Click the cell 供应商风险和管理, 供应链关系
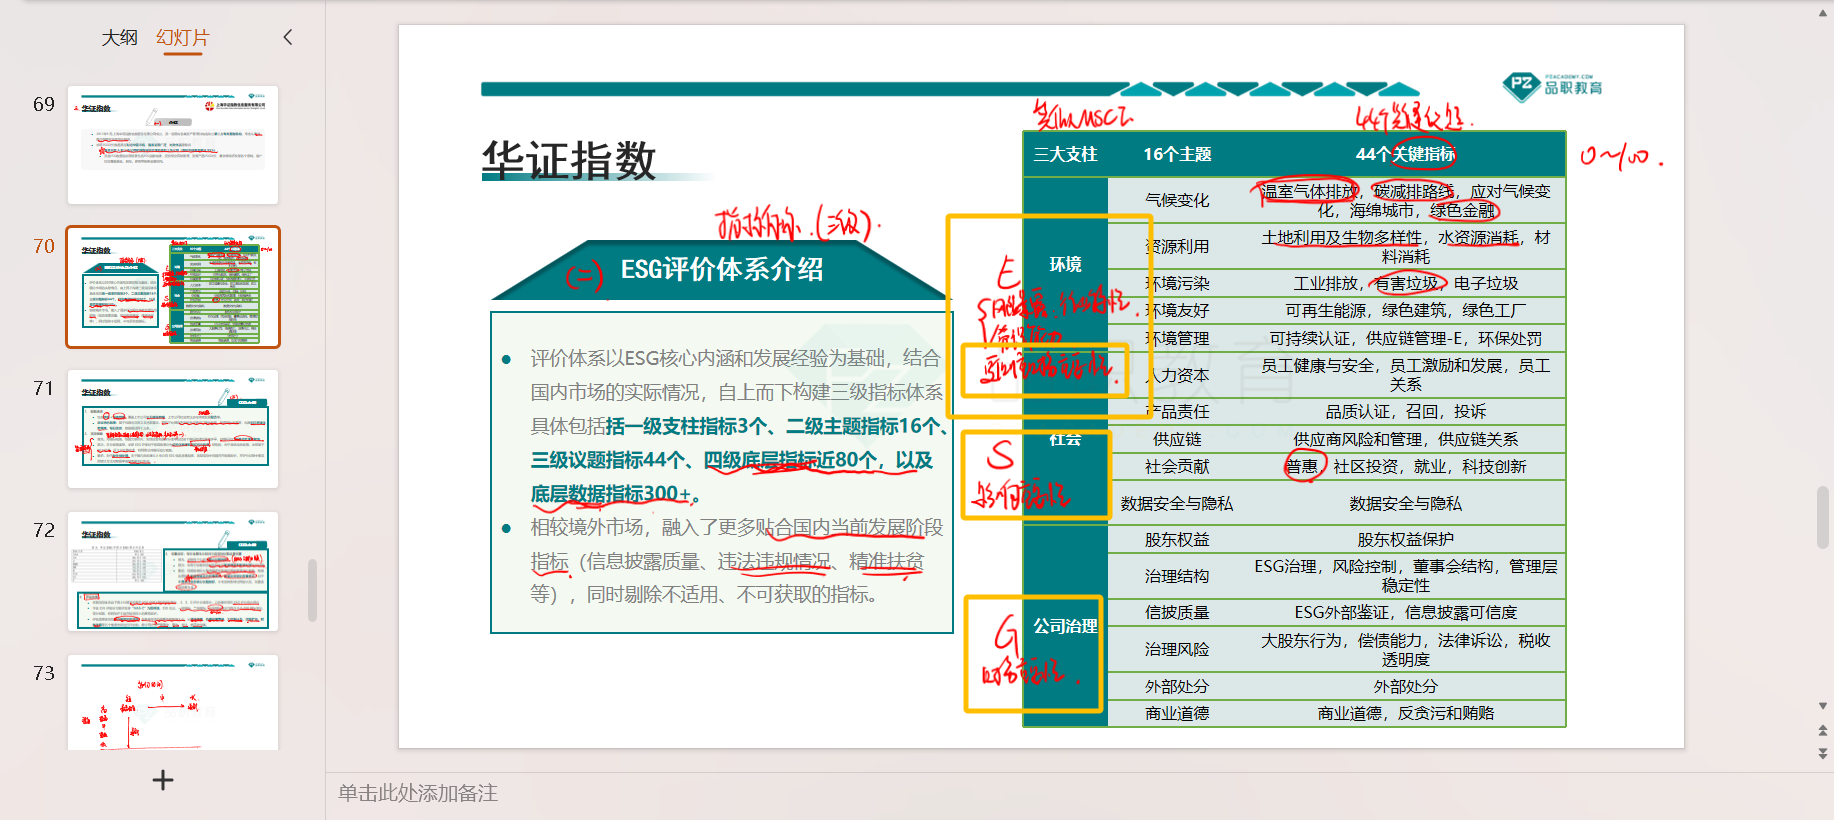1834x820 pixels. click(x=1405, y=439)
